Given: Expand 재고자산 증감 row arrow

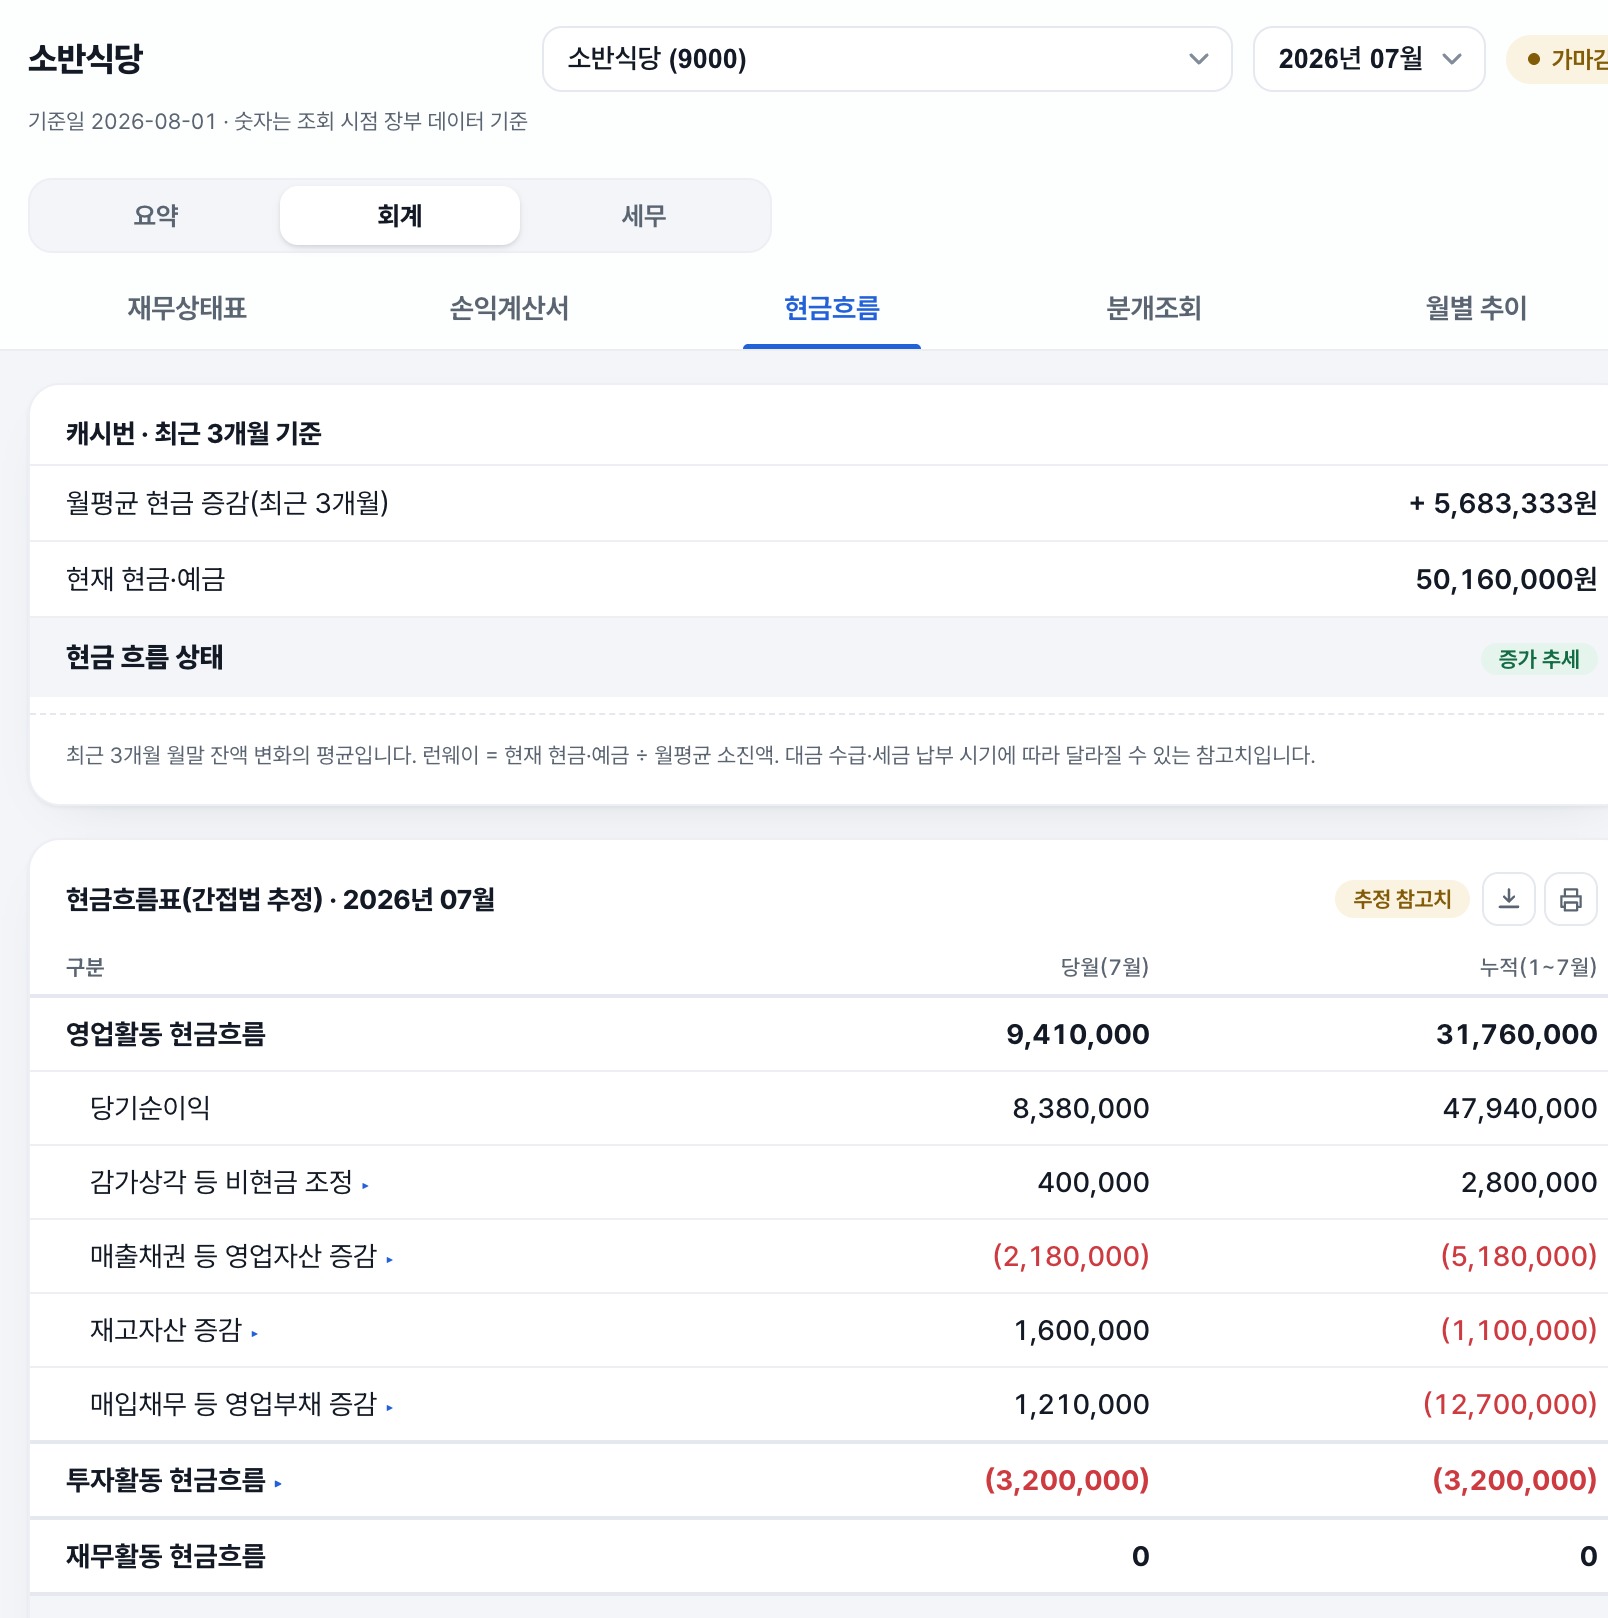Looking at the screenshot, I should (x=256, y=1333).
